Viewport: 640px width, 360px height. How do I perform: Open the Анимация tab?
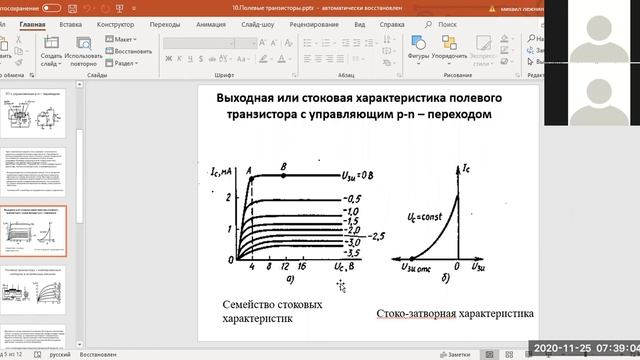pos(211,24)
